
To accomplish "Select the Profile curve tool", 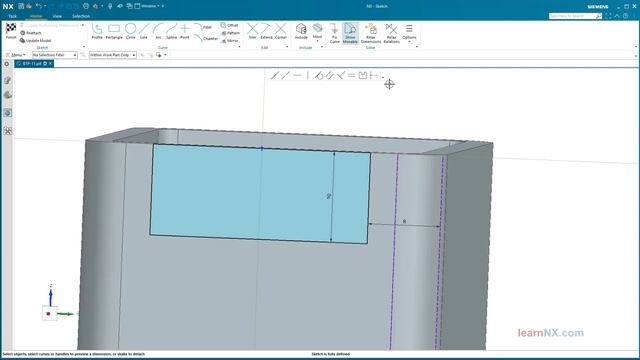I will (x=97, y=31).
